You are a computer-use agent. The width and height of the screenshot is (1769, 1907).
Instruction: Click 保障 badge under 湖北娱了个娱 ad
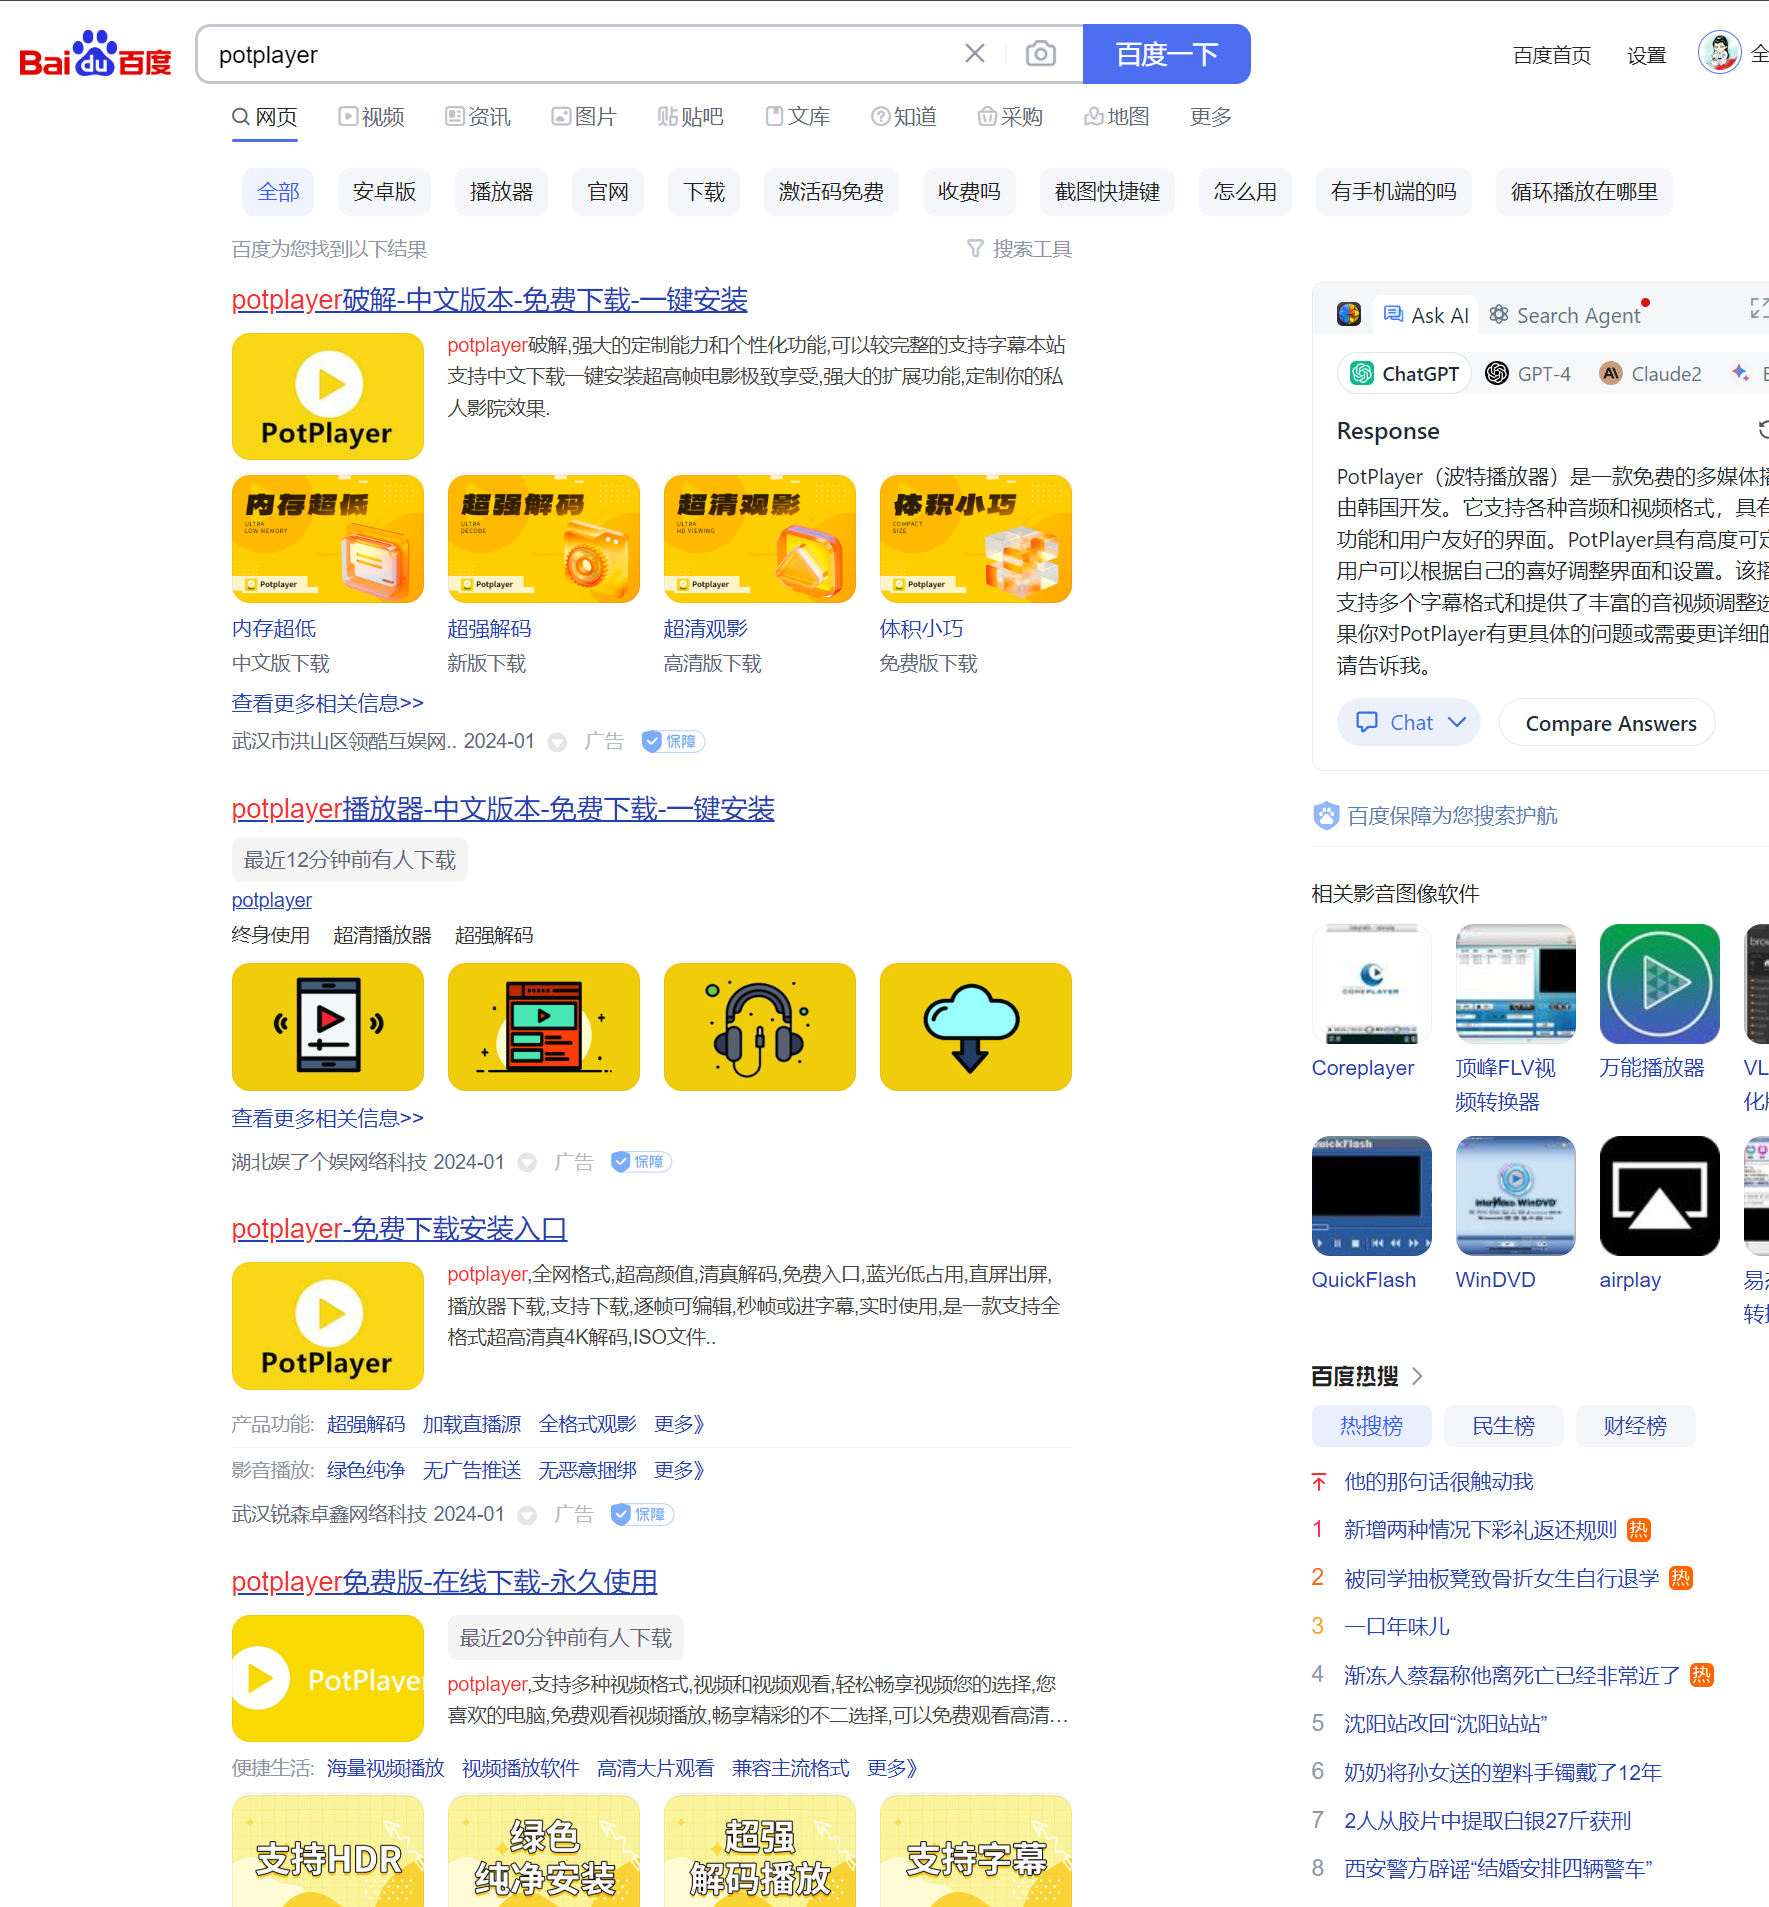[641, 1161]
